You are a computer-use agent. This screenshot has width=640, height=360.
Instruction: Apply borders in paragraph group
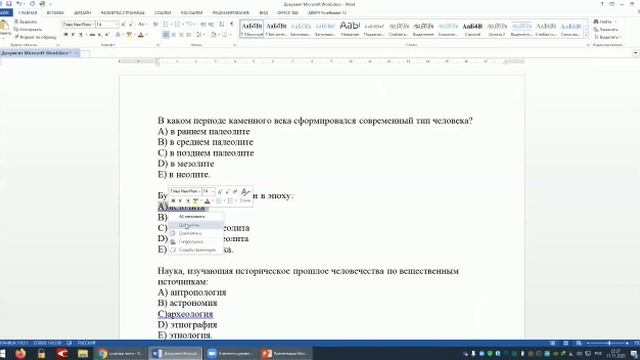coord(225,35)
